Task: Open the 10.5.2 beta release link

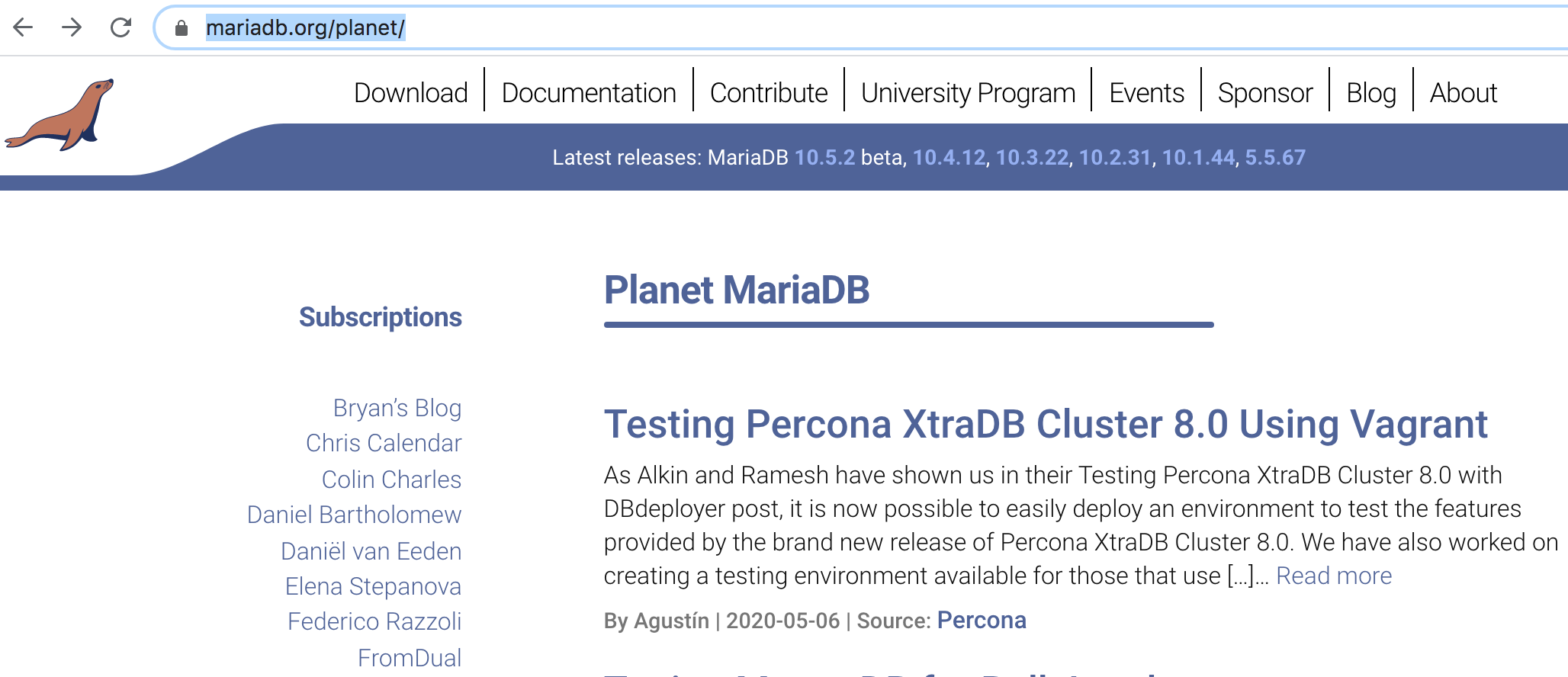Action: pyautogui.click(x=825, y=157)
